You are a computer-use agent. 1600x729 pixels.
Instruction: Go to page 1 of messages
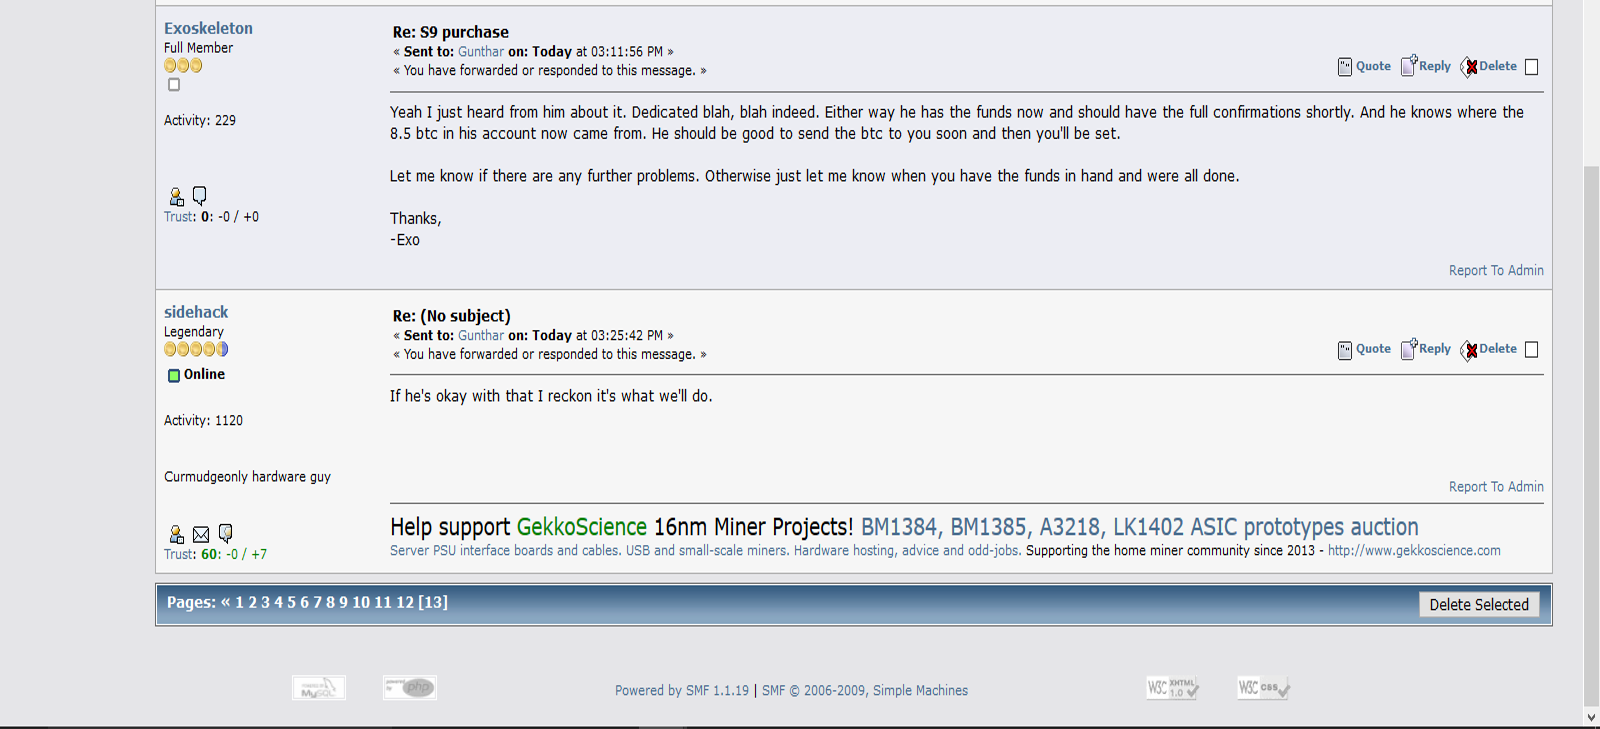point(239,602)
